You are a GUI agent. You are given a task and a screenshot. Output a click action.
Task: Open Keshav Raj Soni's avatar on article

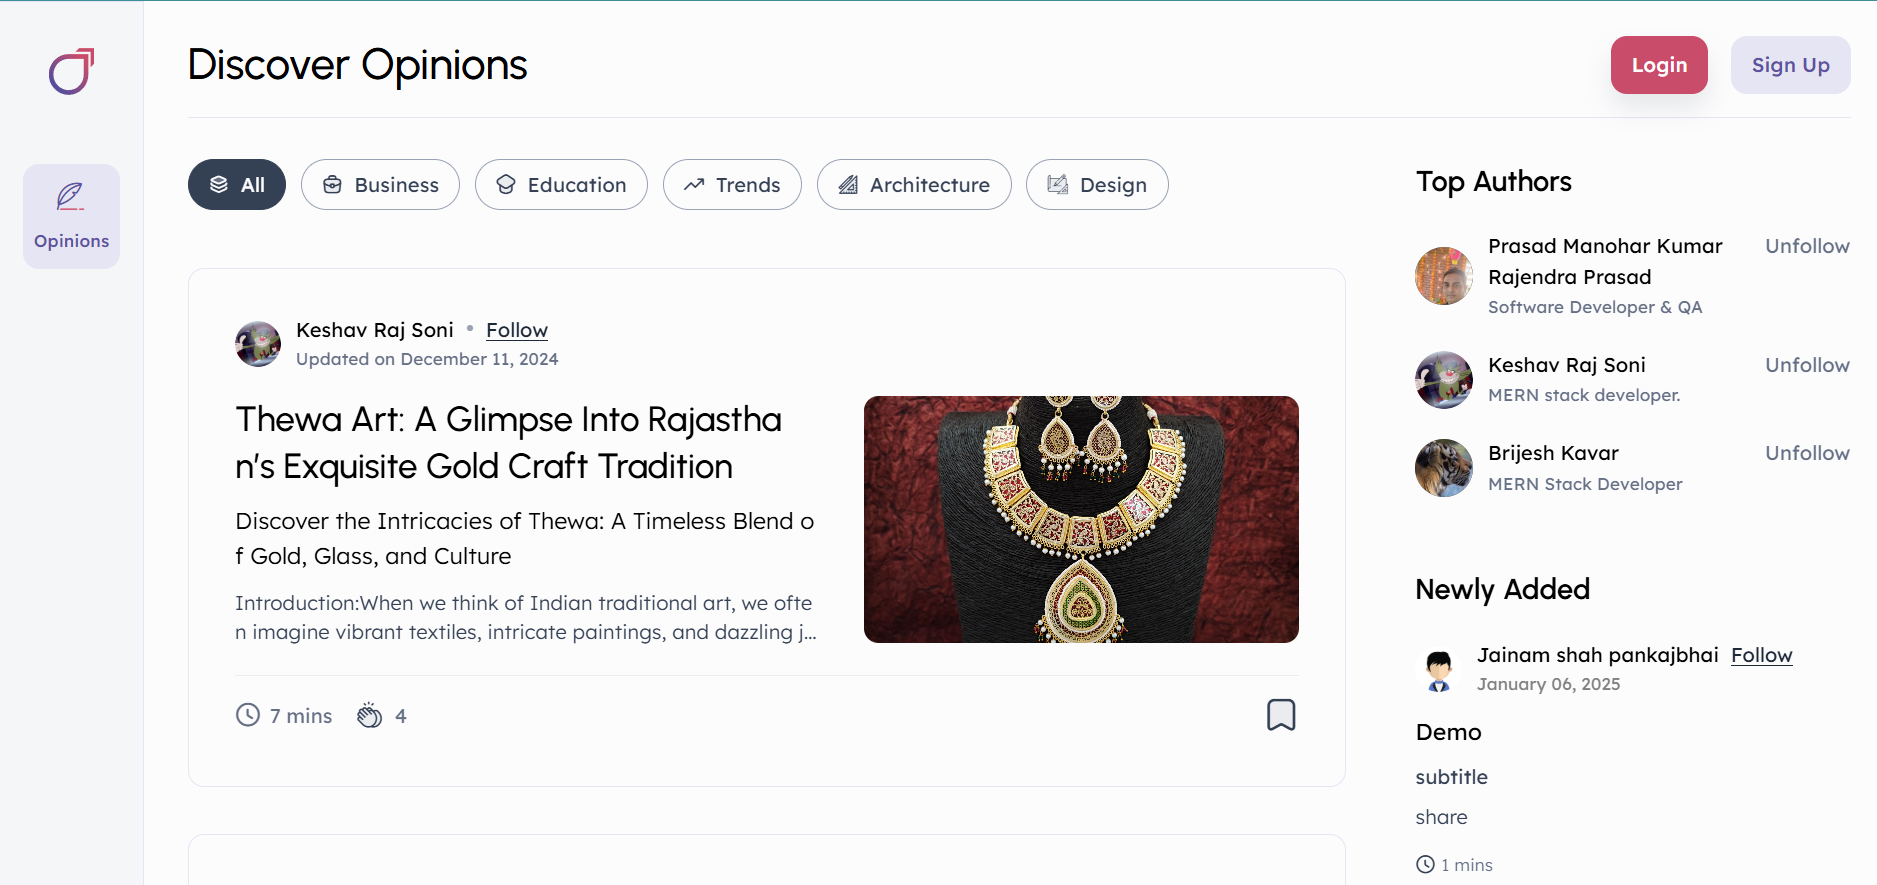point(258,344)
